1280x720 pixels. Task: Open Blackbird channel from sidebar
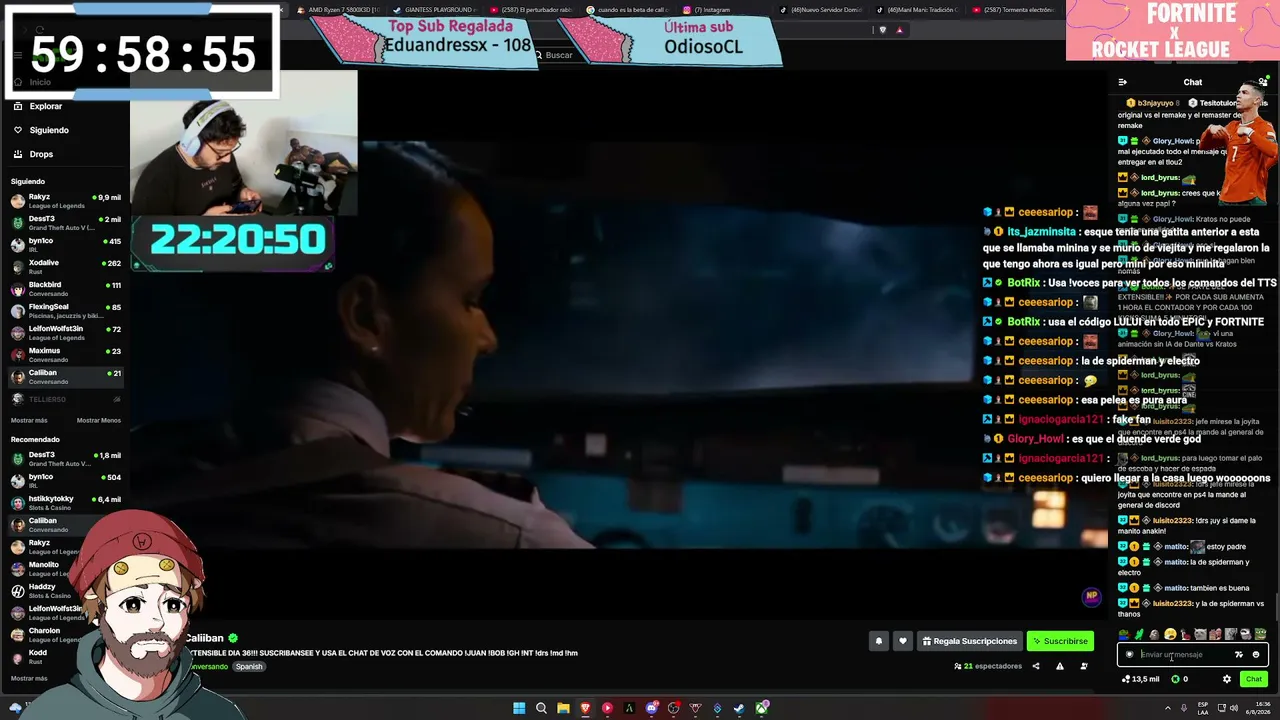66,289
